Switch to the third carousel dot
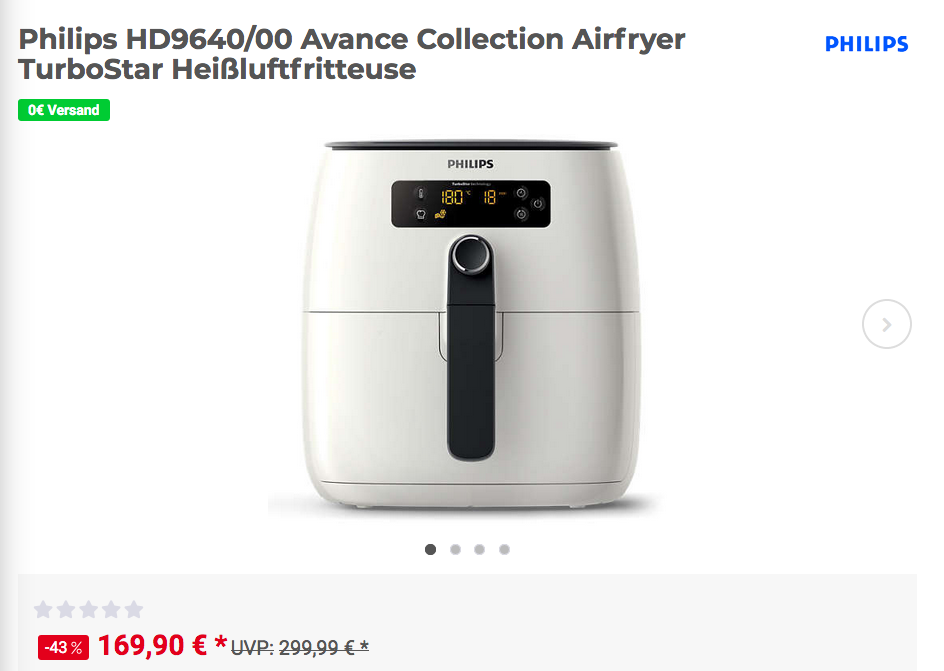 [479, 549]
